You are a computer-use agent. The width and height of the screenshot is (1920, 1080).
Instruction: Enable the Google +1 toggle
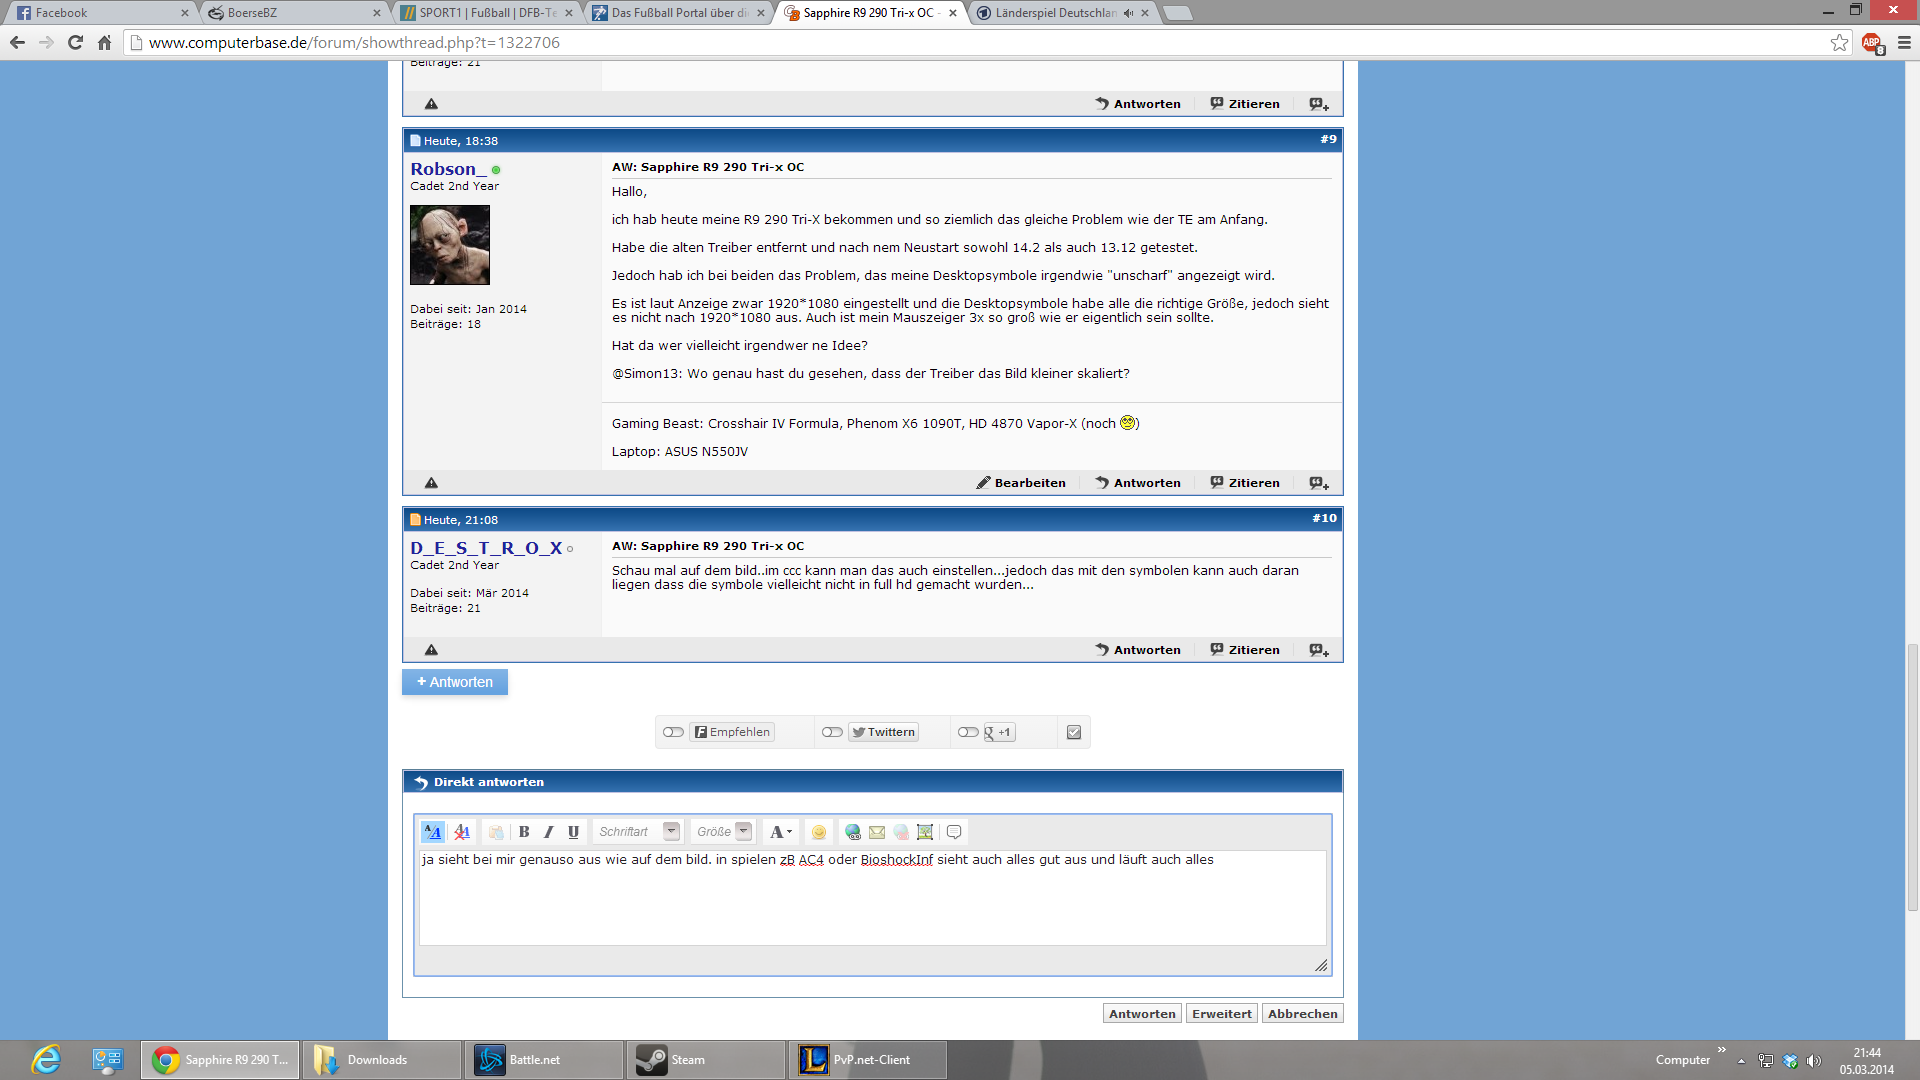[968, 732]
